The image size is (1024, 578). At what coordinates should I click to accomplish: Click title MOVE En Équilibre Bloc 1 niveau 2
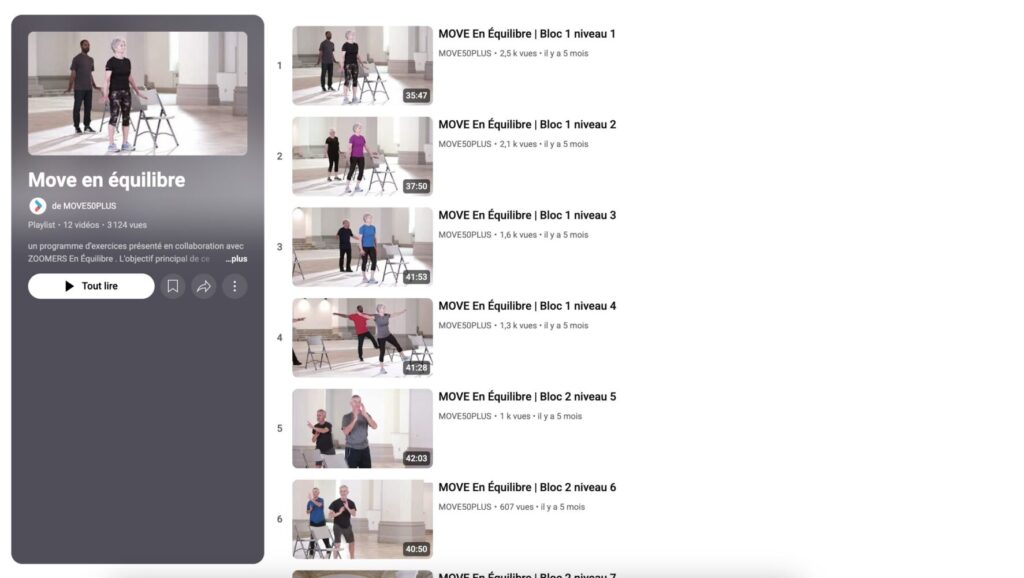tap(527, 125)
